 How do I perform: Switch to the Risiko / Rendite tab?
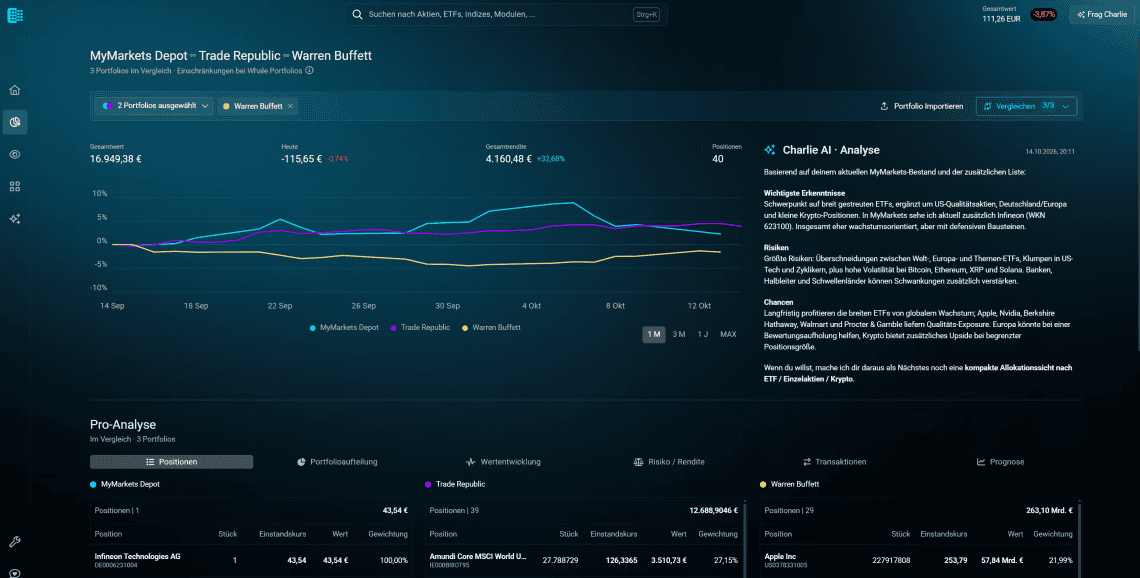click(669, 462)
